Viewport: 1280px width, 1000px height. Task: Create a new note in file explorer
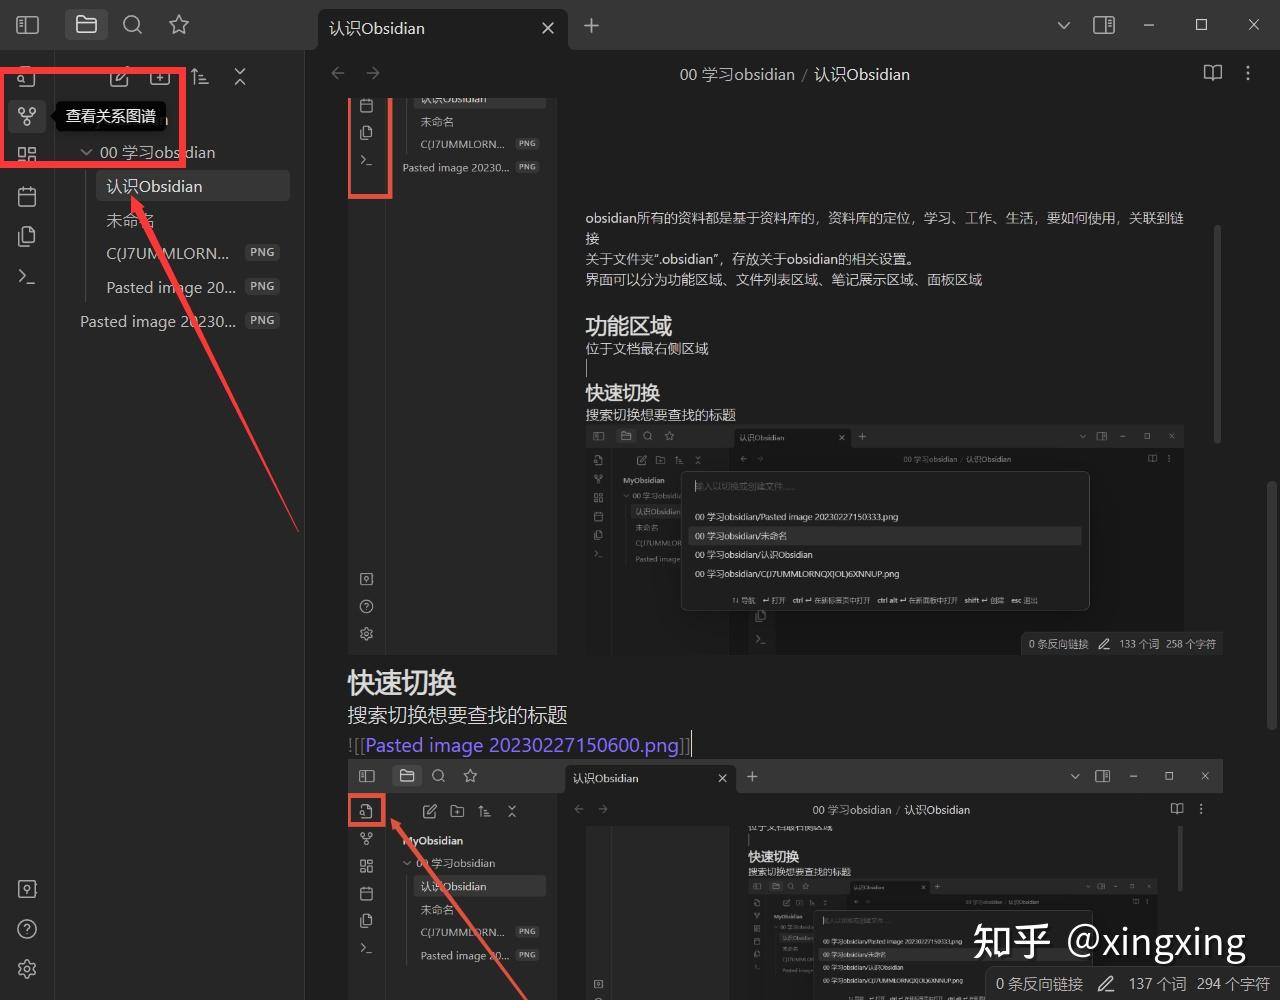(119, 77)
